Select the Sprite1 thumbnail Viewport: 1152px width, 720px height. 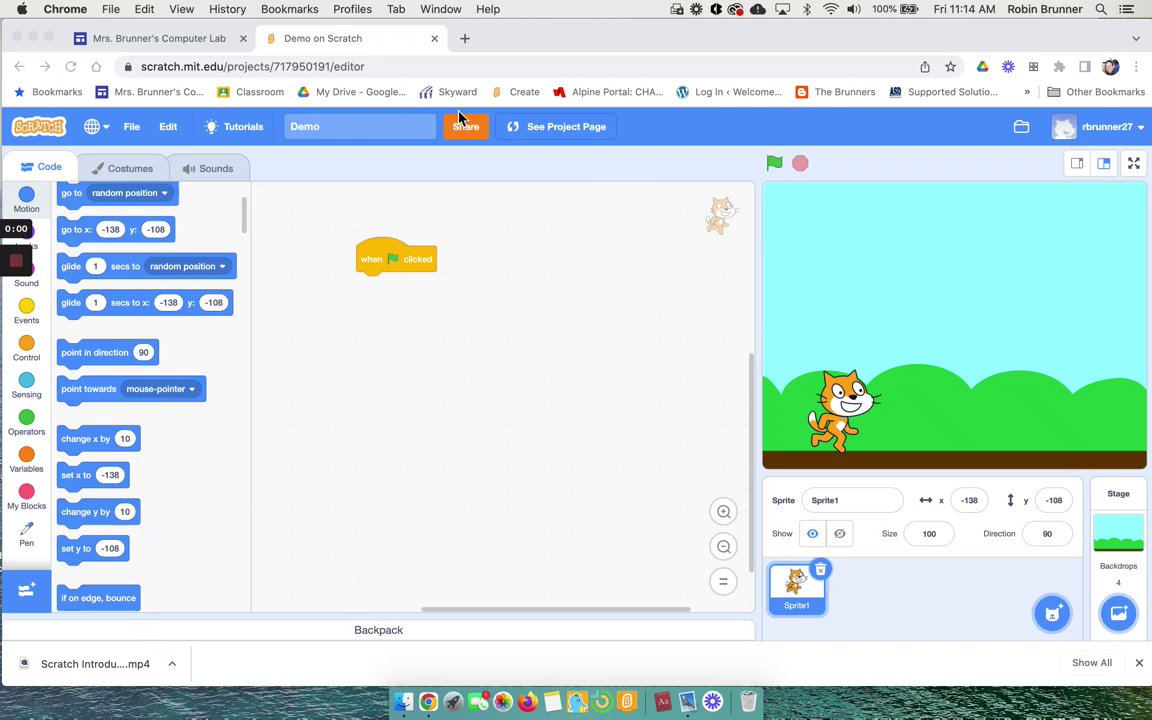(x=797, y=588)
